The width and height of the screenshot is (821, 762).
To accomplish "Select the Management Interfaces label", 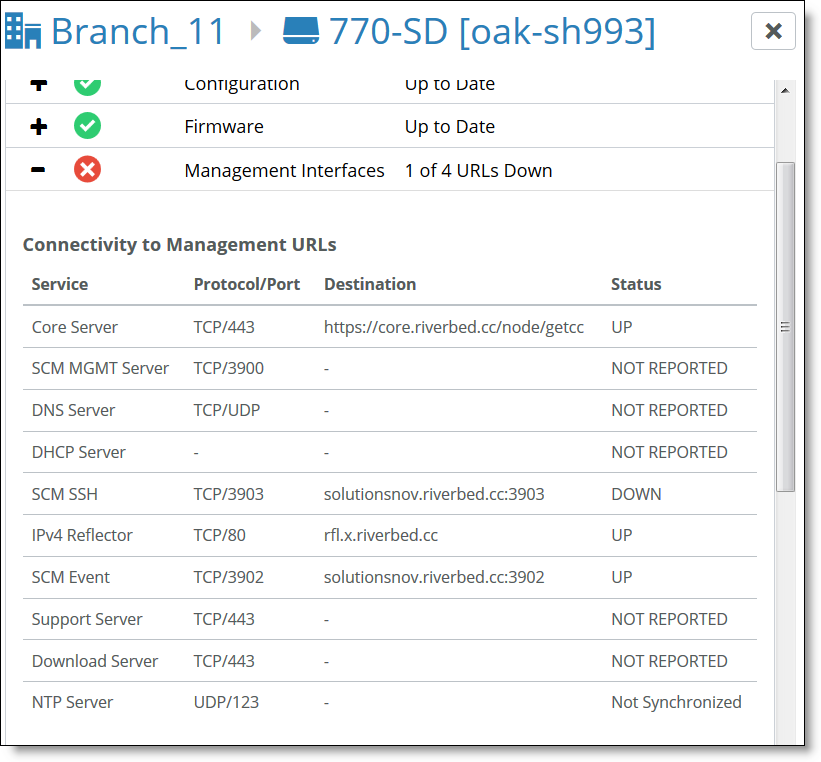I will click(284, 171).
